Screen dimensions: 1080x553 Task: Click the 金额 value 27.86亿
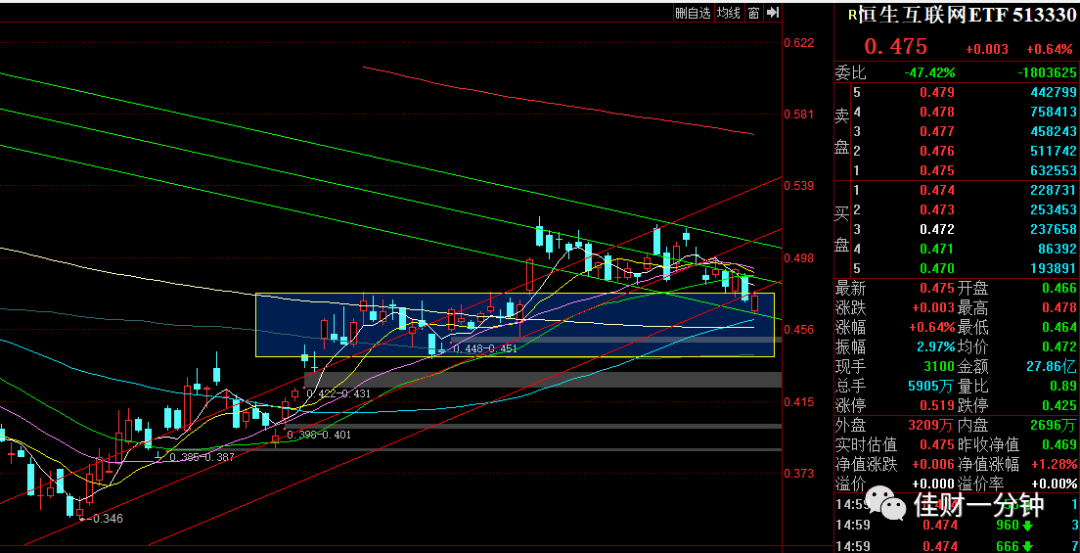1052,366
